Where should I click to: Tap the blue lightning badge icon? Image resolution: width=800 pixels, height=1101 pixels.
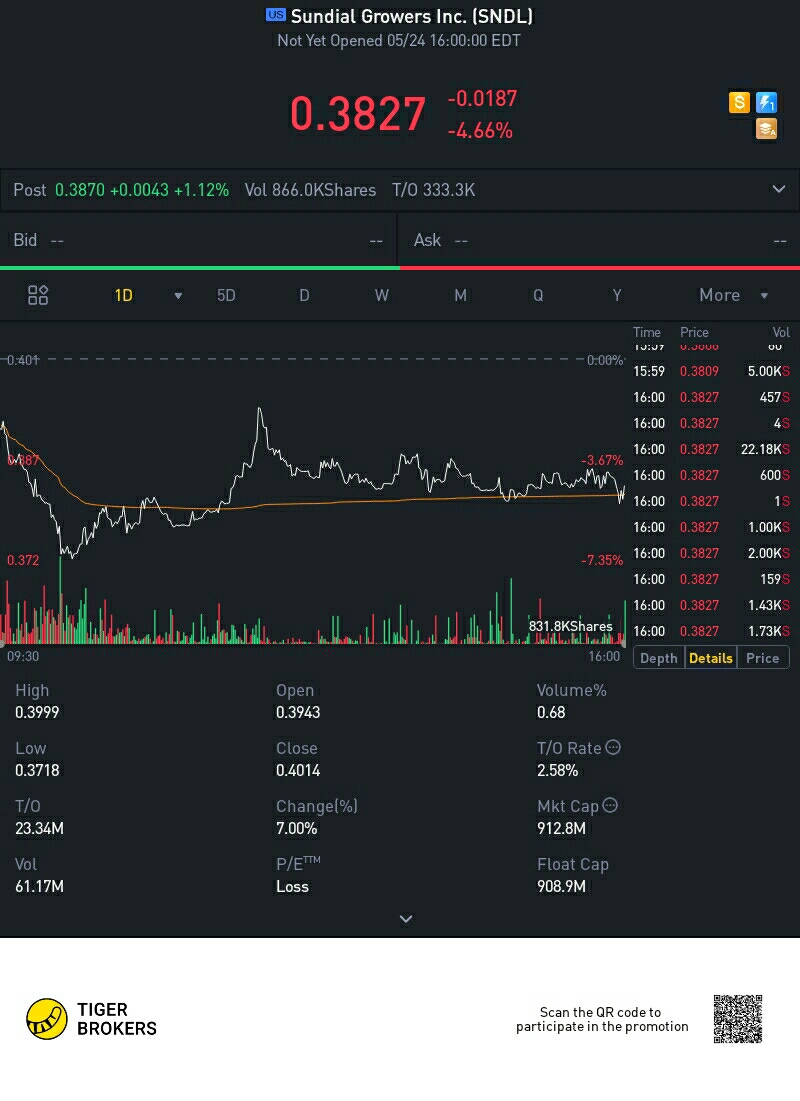766,103
